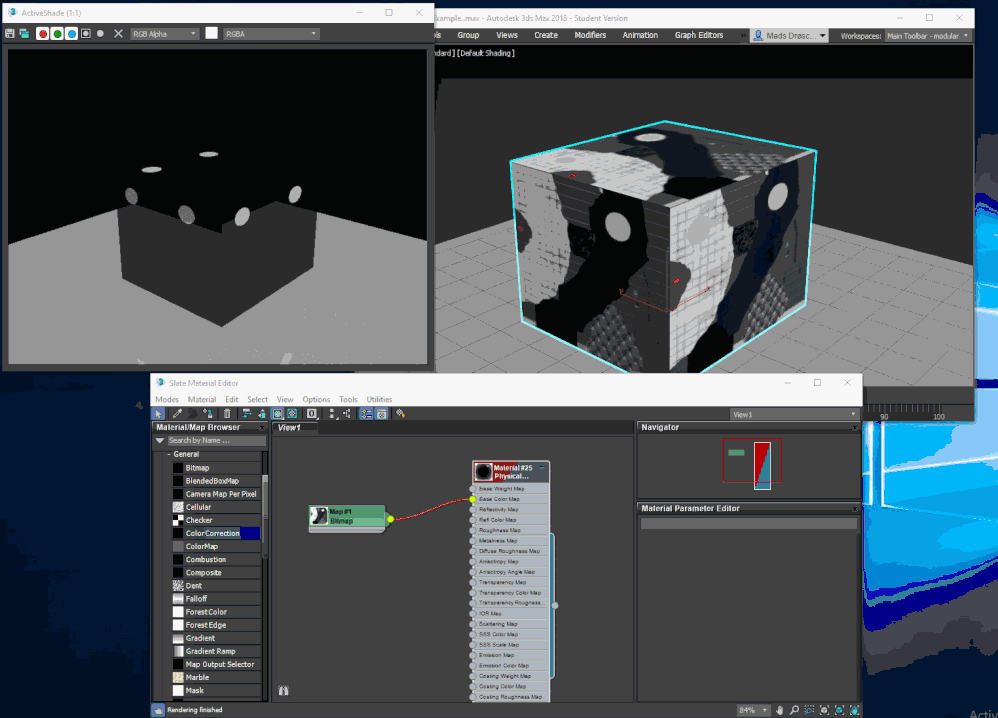Screen dimensions: 998x718
Task: Click the save image icon in ActiveShade
Action: (10, 33)
